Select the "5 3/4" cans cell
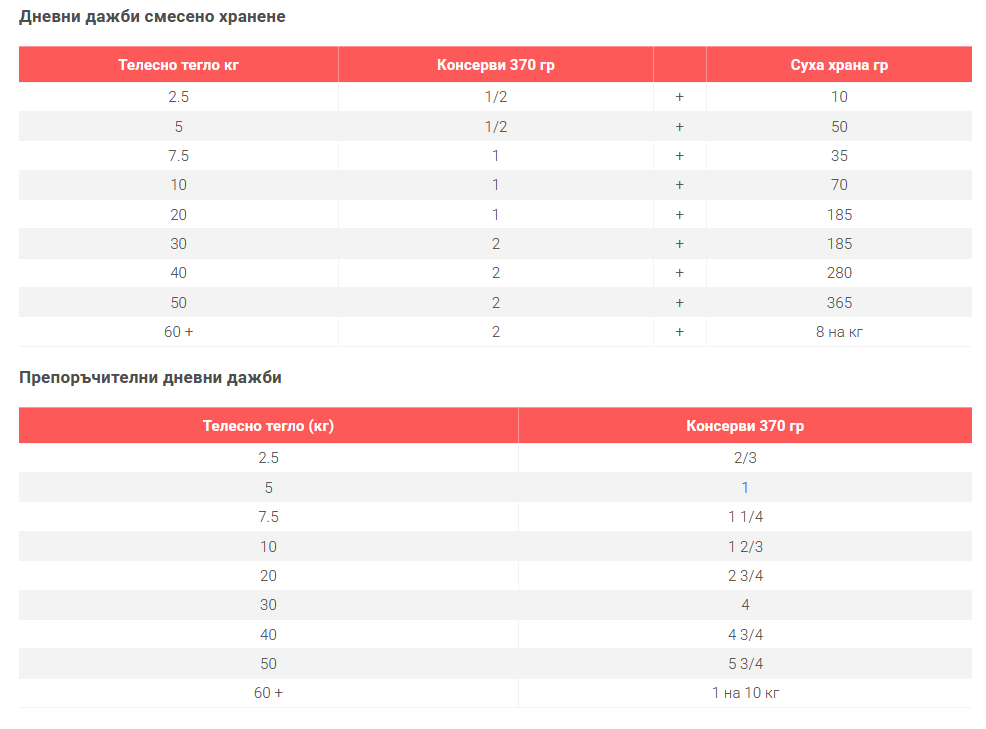This screenshot has width=986, height=729. click(745, 664)
